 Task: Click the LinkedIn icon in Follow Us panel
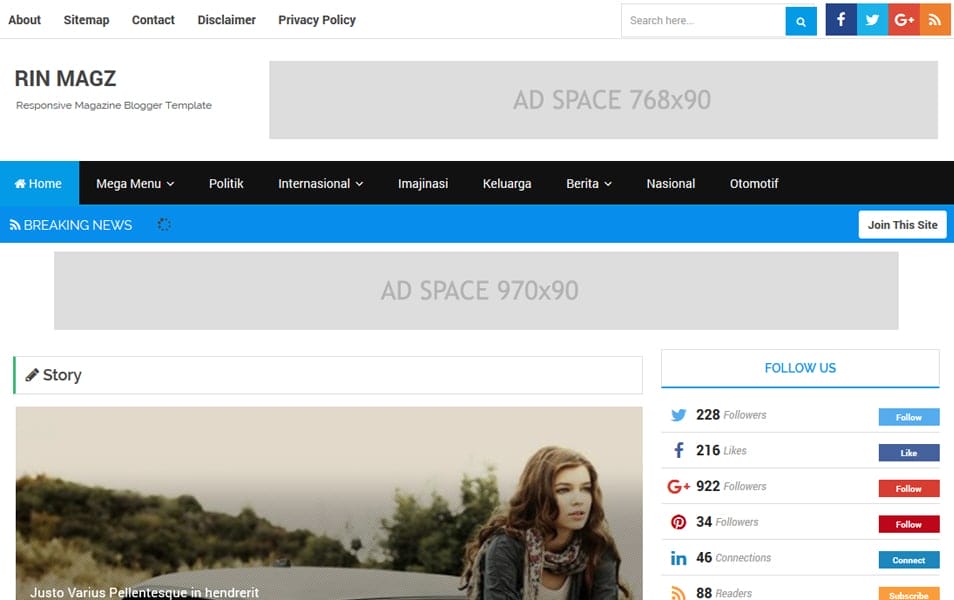679,557
